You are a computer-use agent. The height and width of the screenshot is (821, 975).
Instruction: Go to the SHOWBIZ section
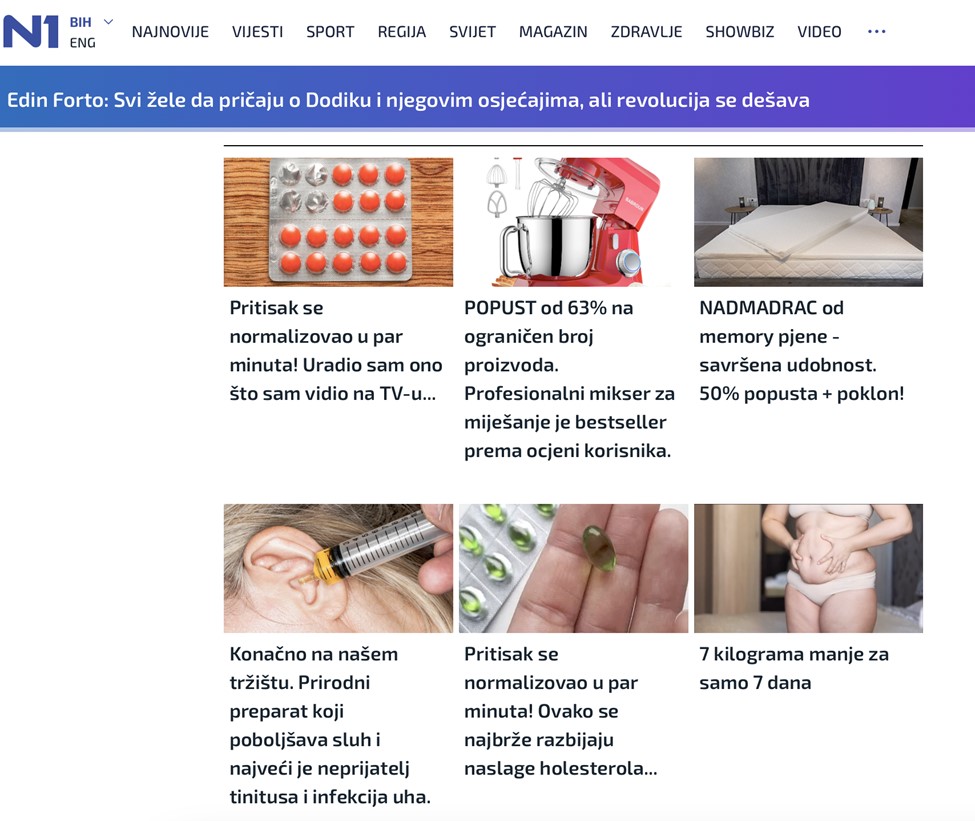coord(740,32)
